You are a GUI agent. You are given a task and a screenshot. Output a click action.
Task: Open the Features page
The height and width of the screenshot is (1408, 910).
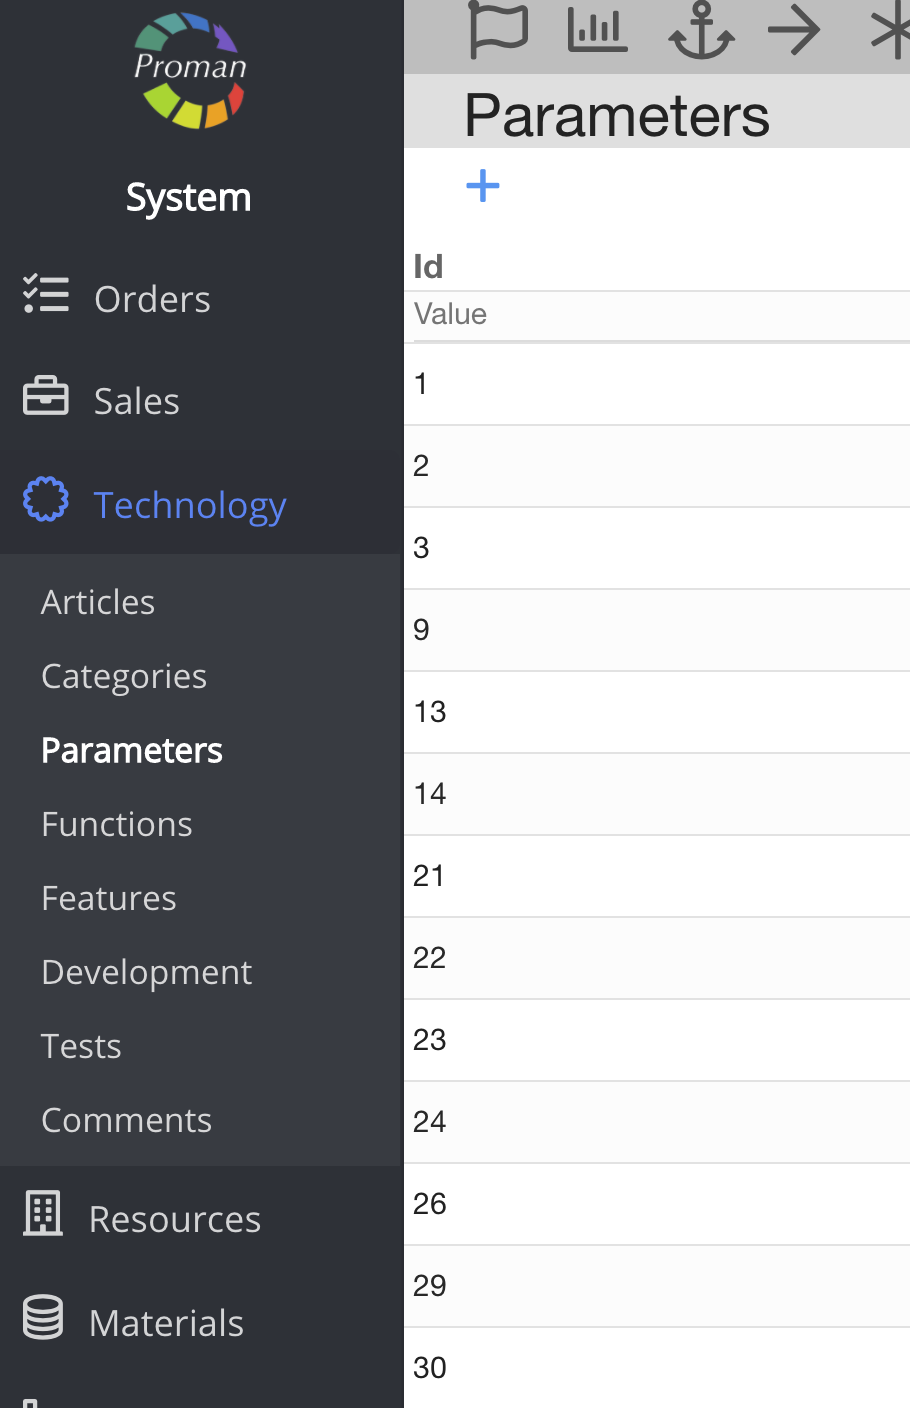pyautogui.click(x=109, y=898)
